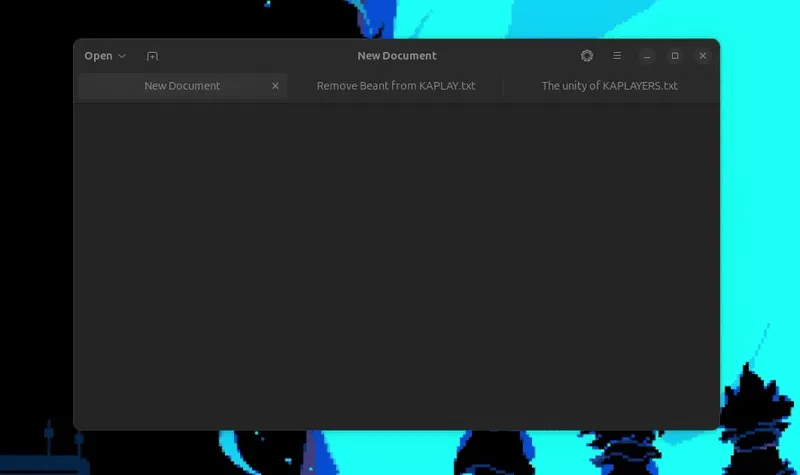This screenshot has width=800, height=475.
Task: Maximize the Text Editor window
Action: 675,56
